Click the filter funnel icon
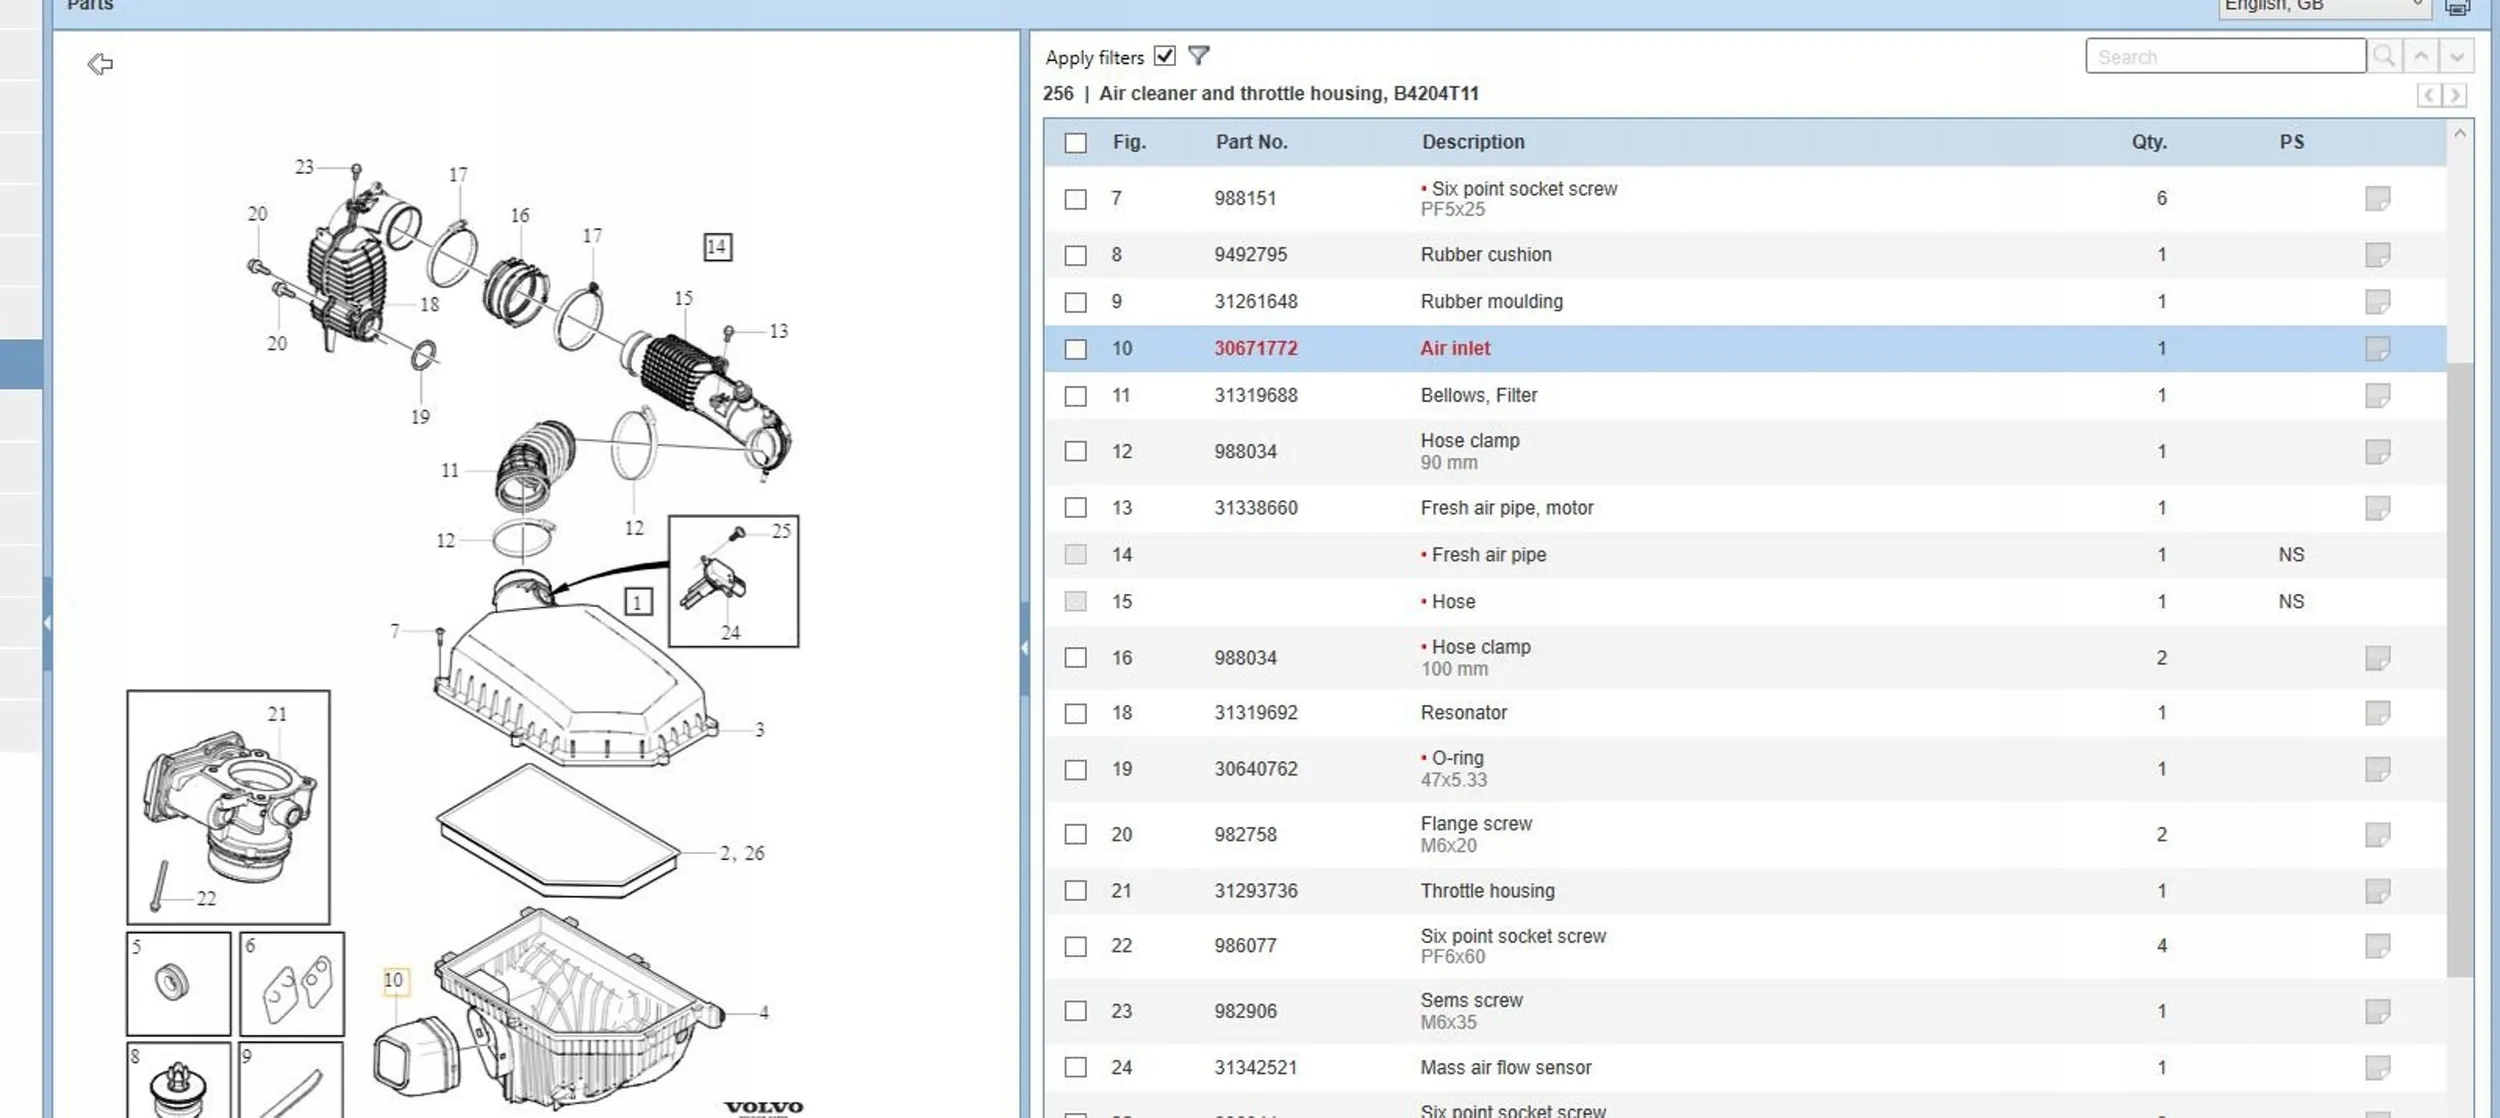Screen dimensions: 2500x1118 [1199, 56]
